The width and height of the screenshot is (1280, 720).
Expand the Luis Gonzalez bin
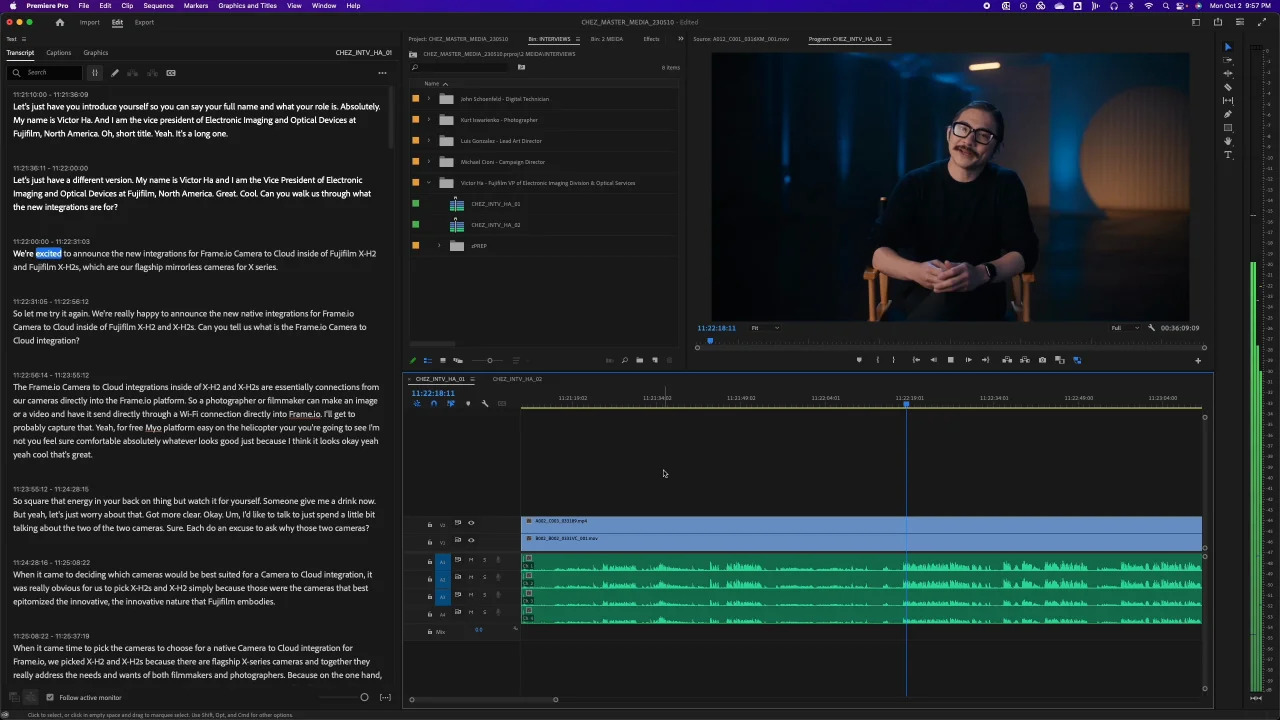pyautogui.click(x=429, y=141)
